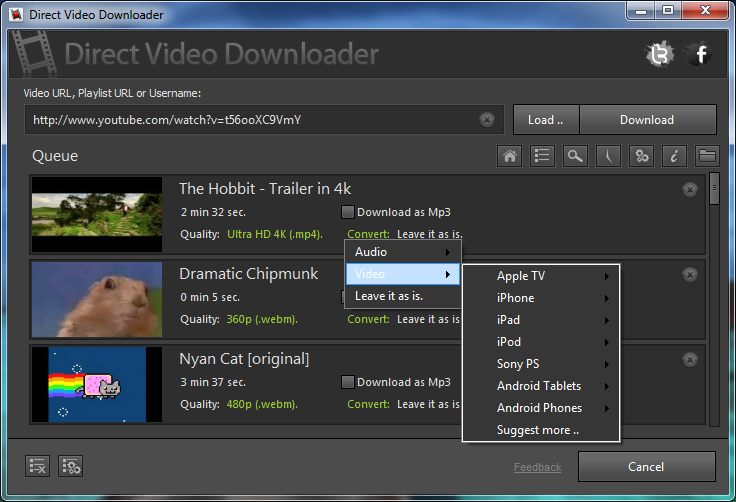This screenshot has width=736, height=502.
Task: Click the 0 min 5 sec. duration
Action: [210, 297]
